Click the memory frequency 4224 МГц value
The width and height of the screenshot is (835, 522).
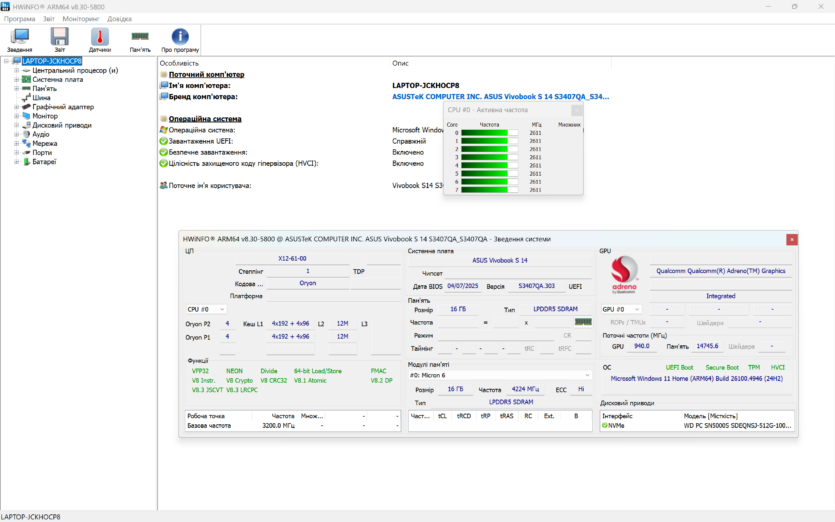coord(525,389)
